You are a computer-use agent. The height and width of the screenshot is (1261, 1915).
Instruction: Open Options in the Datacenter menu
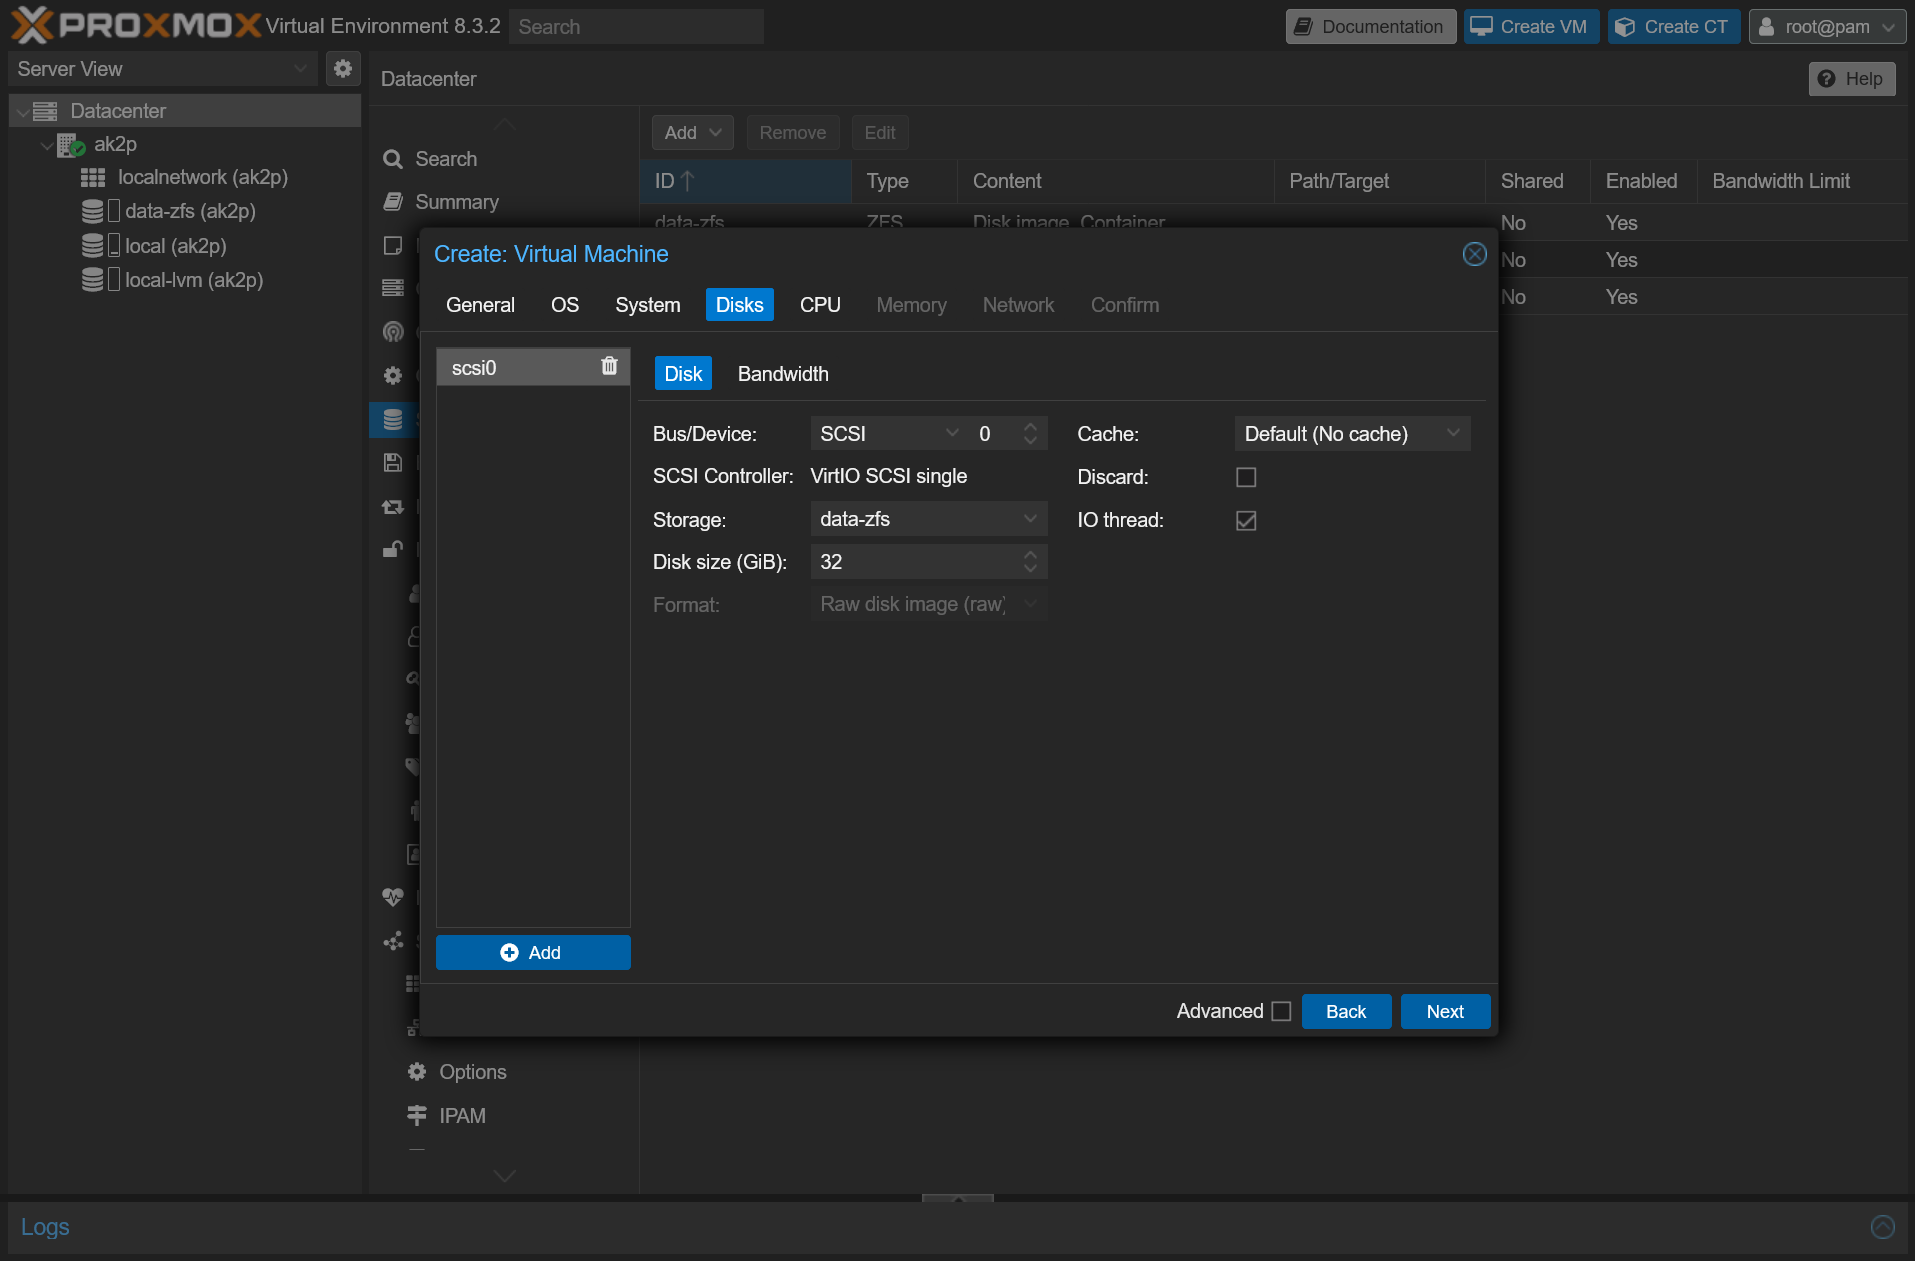(x=472, y=1072)
